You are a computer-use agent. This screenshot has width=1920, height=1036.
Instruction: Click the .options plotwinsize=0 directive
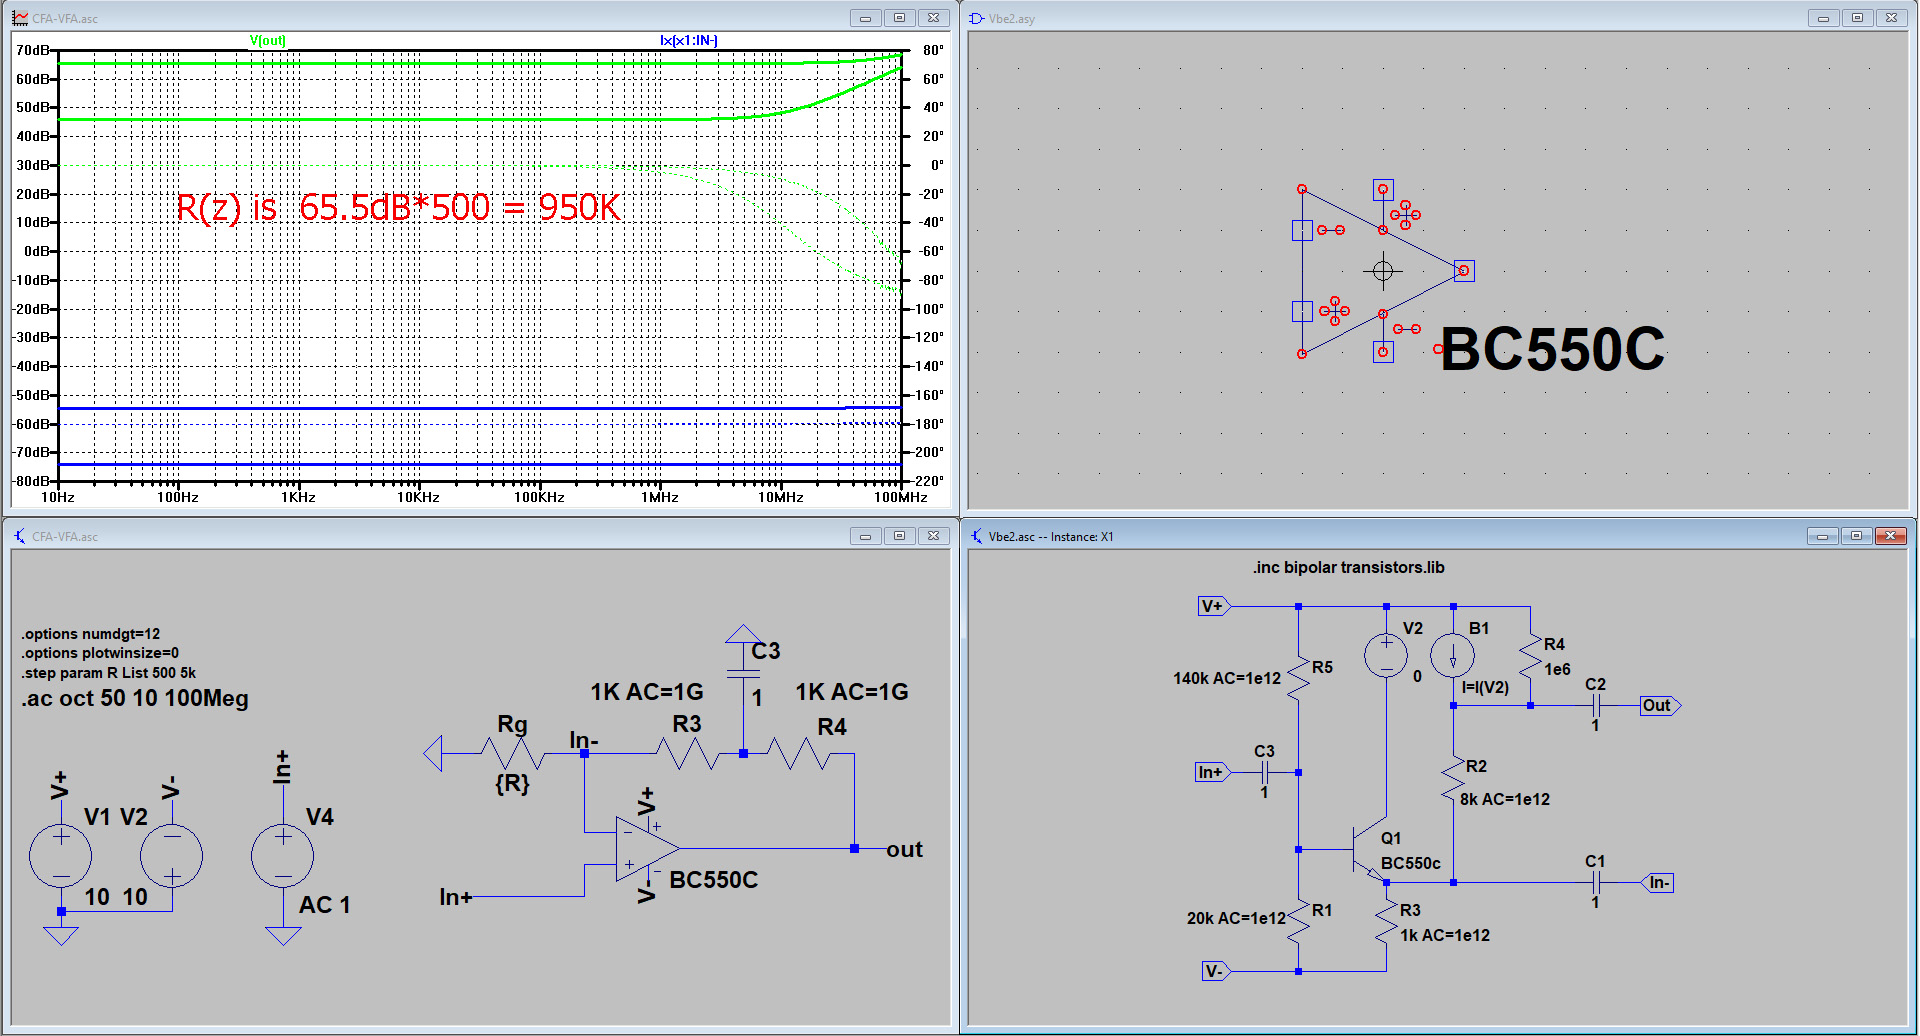[x=100, y=653]
